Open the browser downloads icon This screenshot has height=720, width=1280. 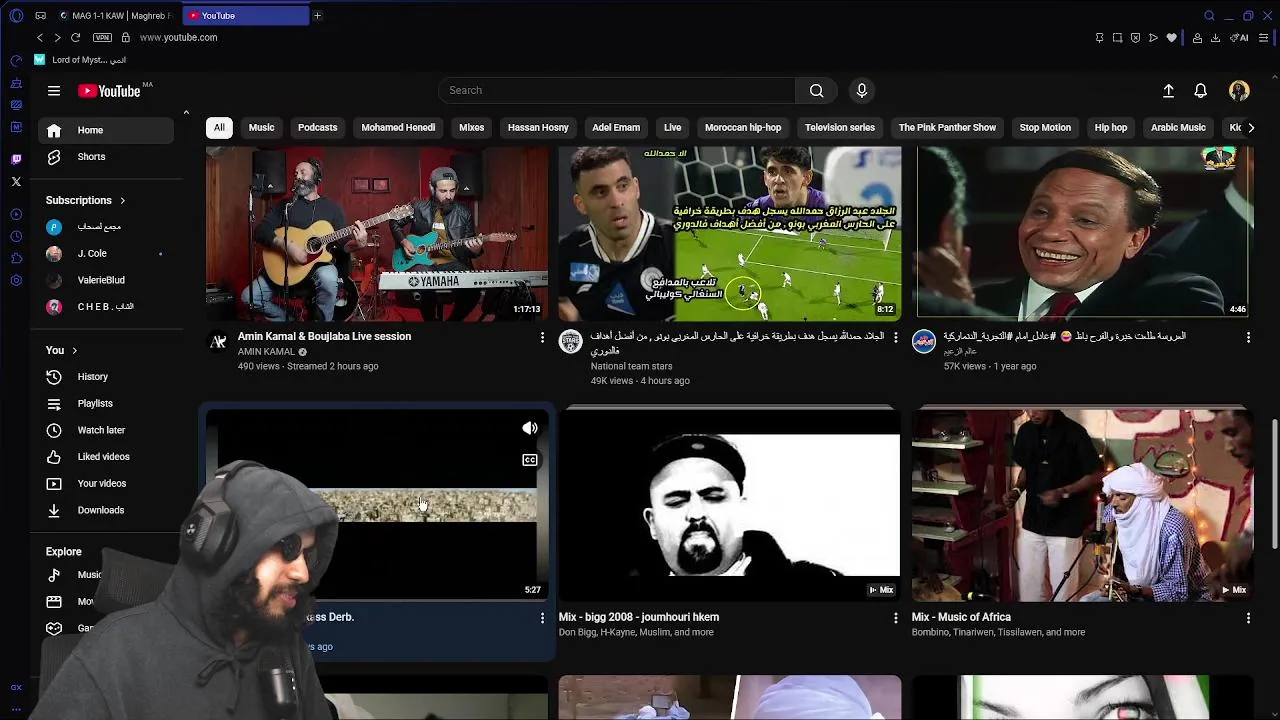pos(1215,38)
